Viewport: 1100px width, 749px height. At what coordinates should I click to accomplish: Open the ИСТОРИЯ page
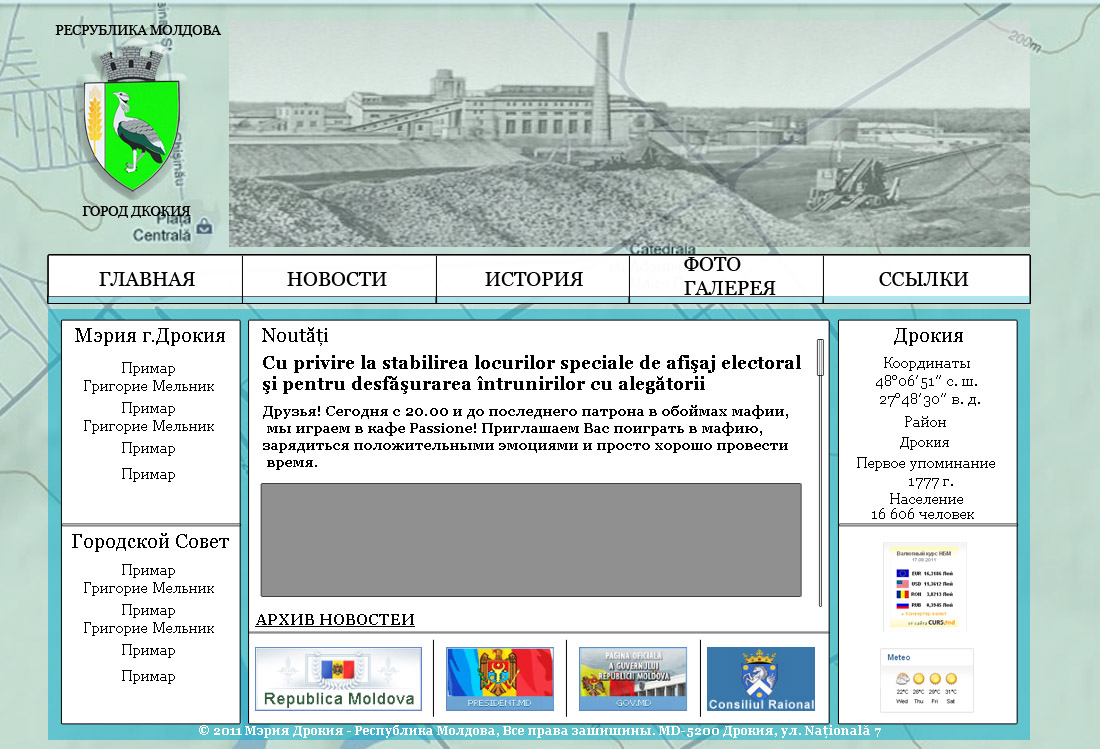coord(533,279)
